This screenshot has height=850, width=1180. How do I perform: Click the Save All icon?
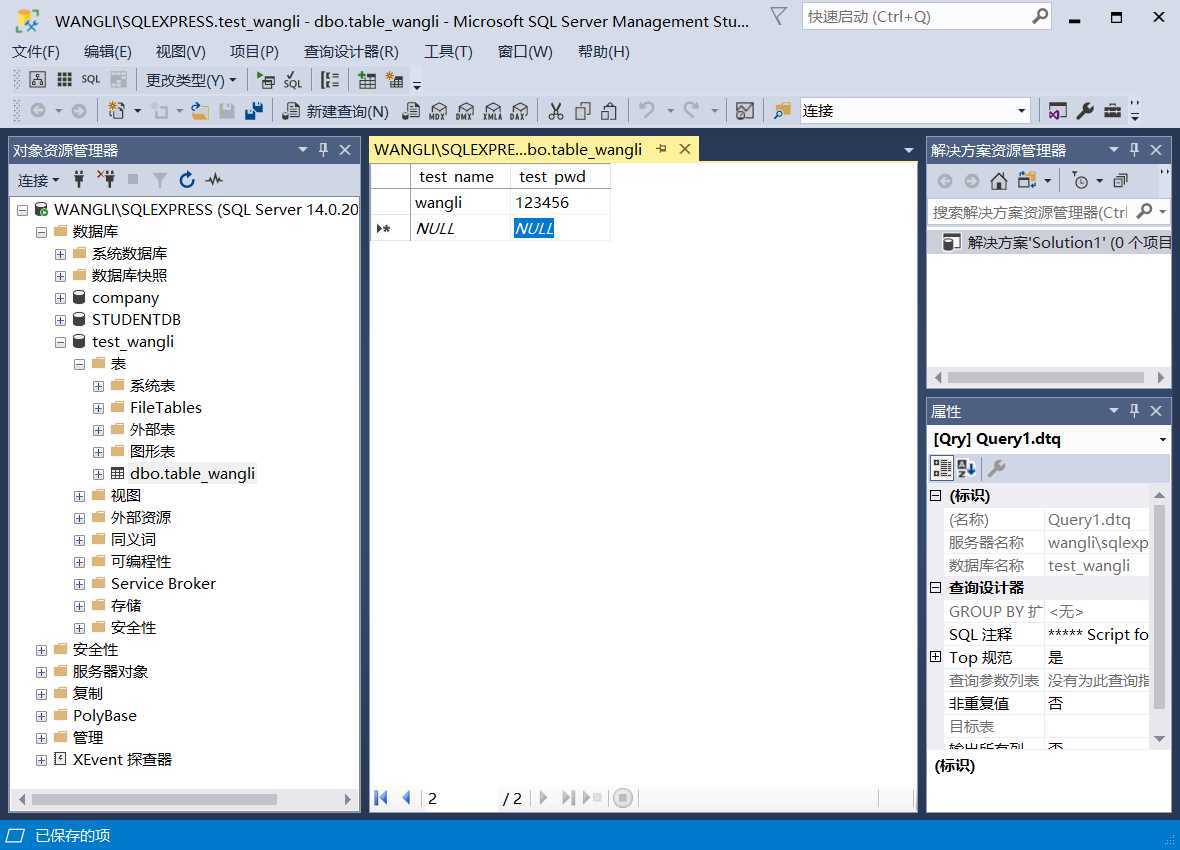pyautogui.click(x=254, y=111)
